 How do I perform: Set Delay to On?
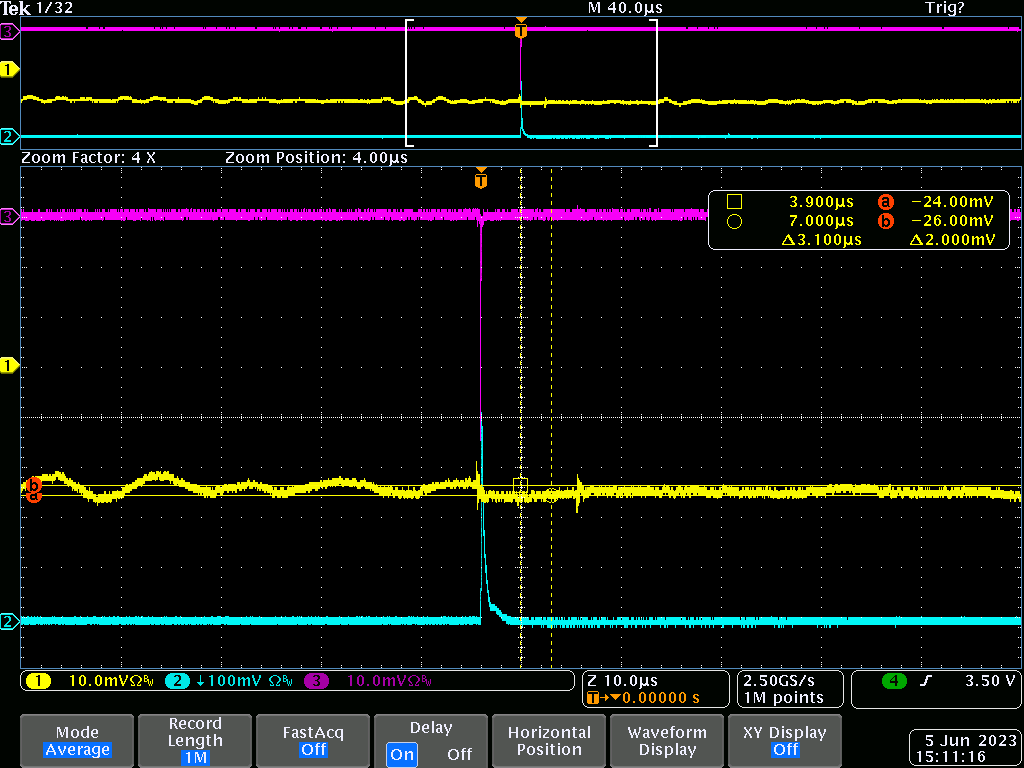pyautogui.click(x=403, y=754)
